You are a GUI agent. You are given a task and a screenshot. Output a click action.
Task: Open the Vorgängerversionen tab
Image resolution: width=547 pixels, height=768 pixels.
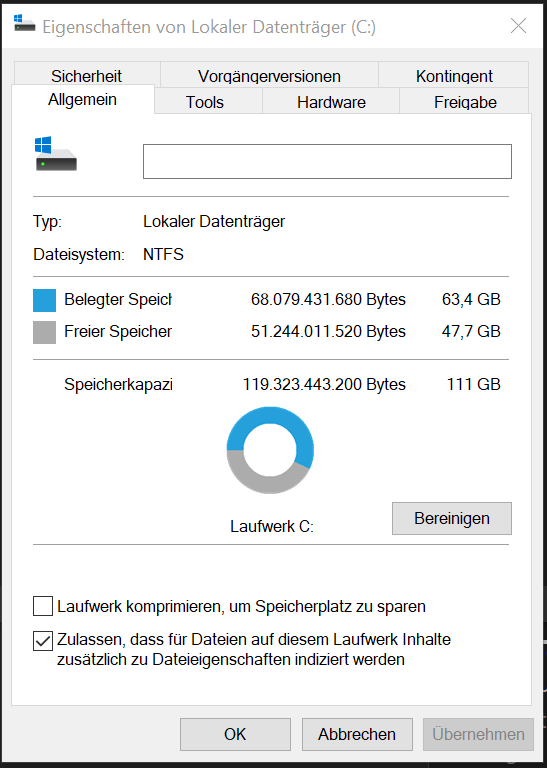269,75
